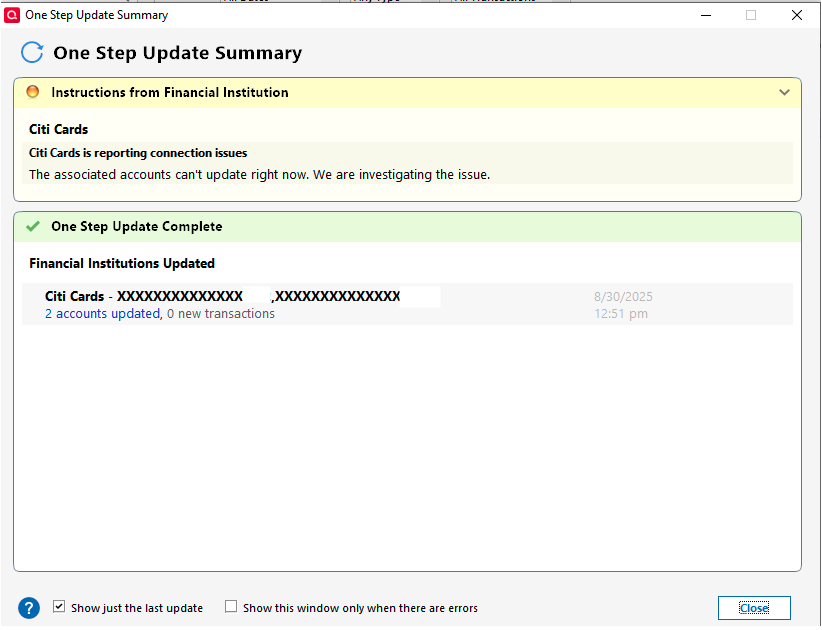Click the blue refresh icon beside heading
The width and height of the screenshot is (822, 630).
[x=32, y=52]
